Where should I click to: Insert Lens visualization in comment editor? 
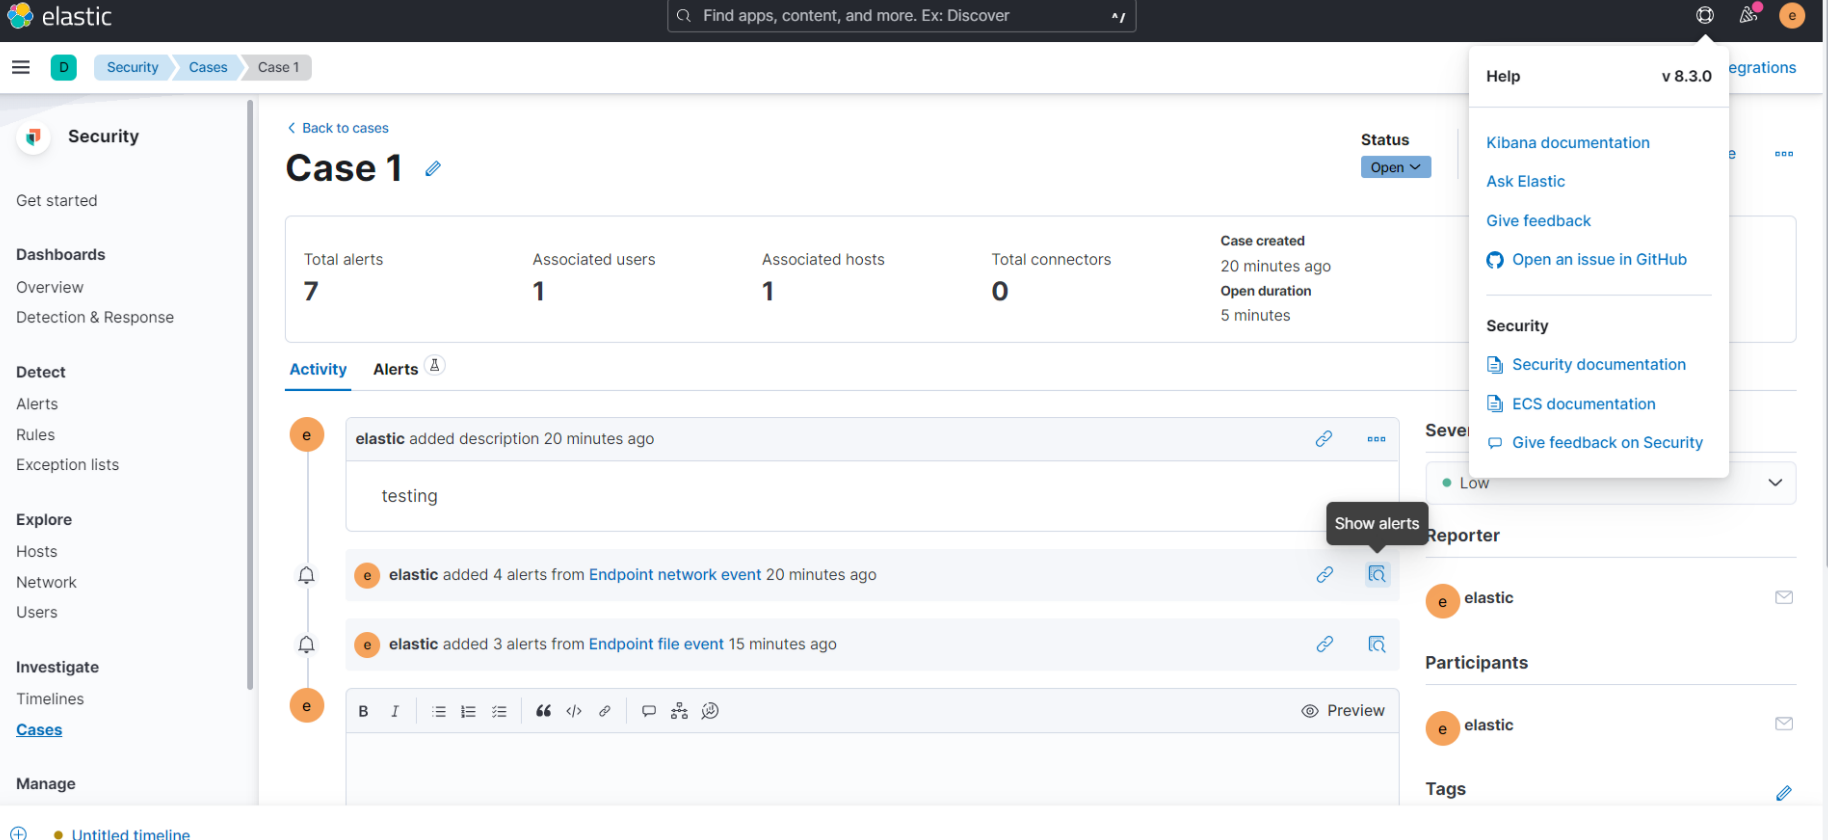(711, 711)
